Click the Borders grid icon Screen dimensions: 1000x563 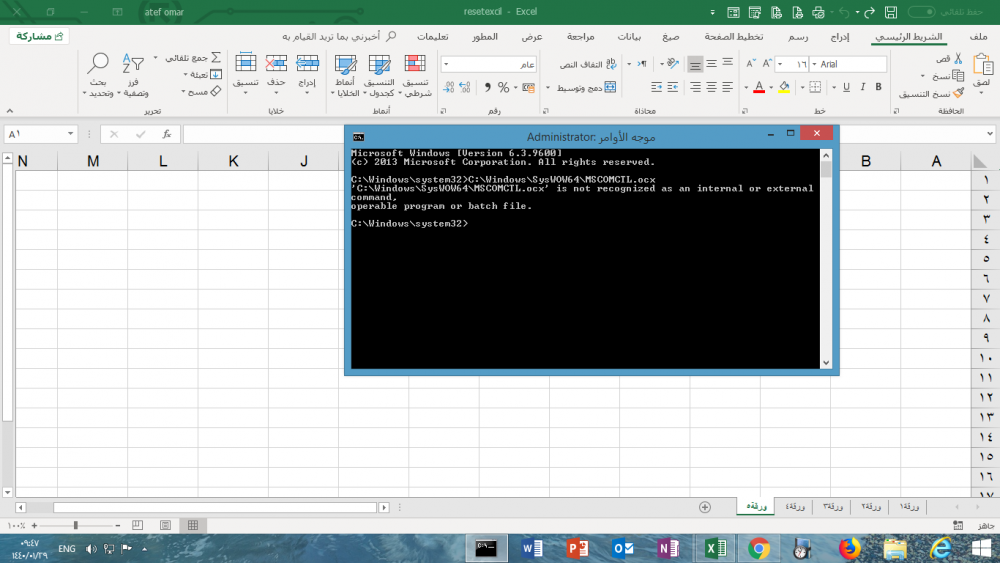tap(815, 87)
